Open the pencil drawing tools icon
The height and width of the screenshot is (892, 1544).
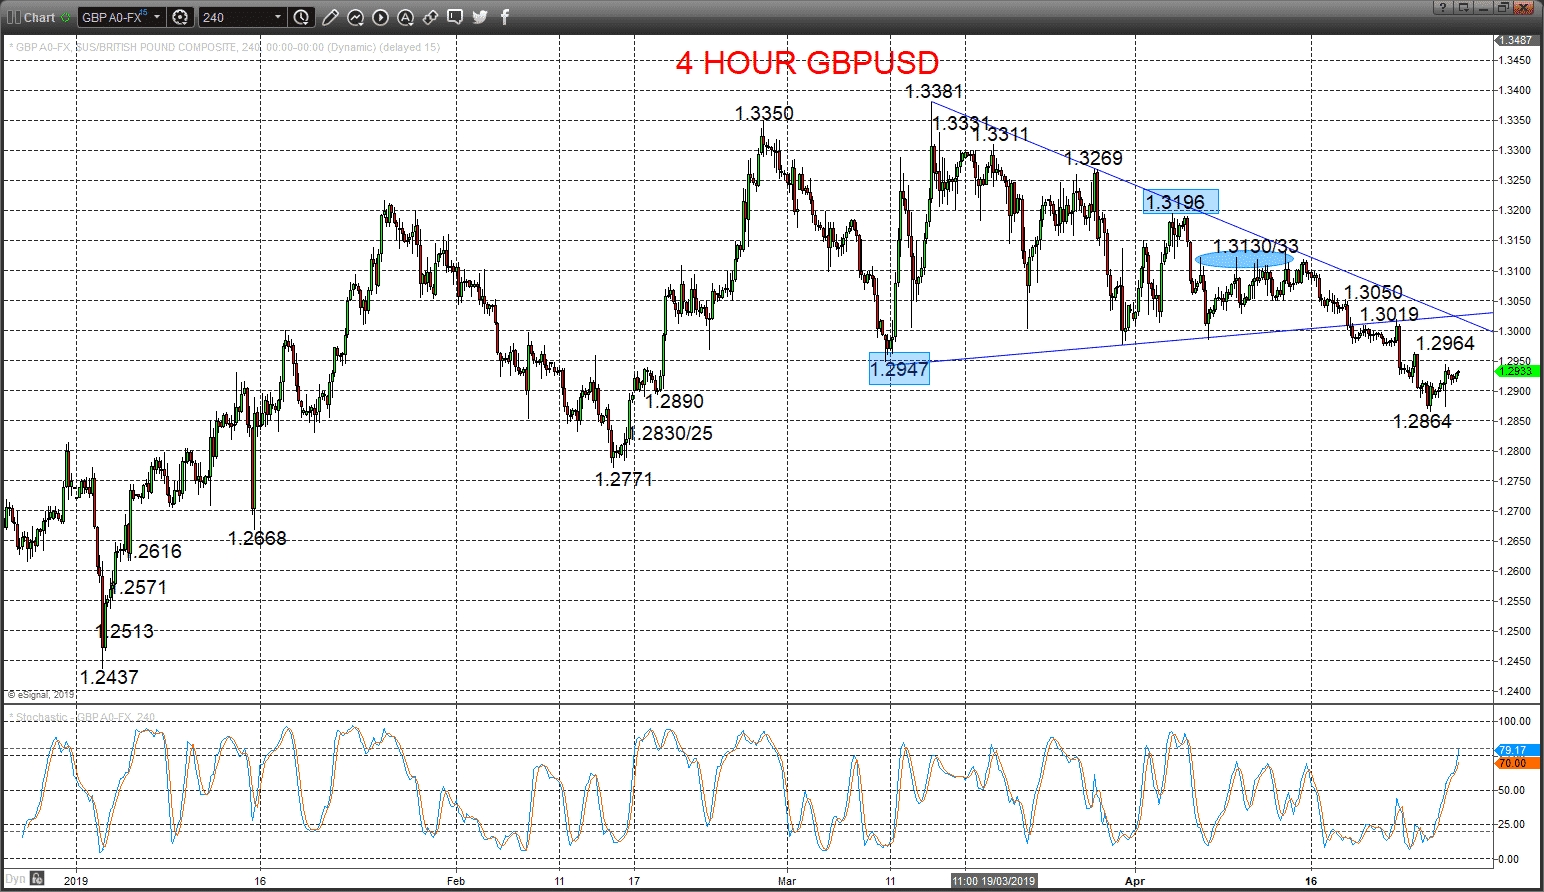pyautogui.click(x=331, y=17)
